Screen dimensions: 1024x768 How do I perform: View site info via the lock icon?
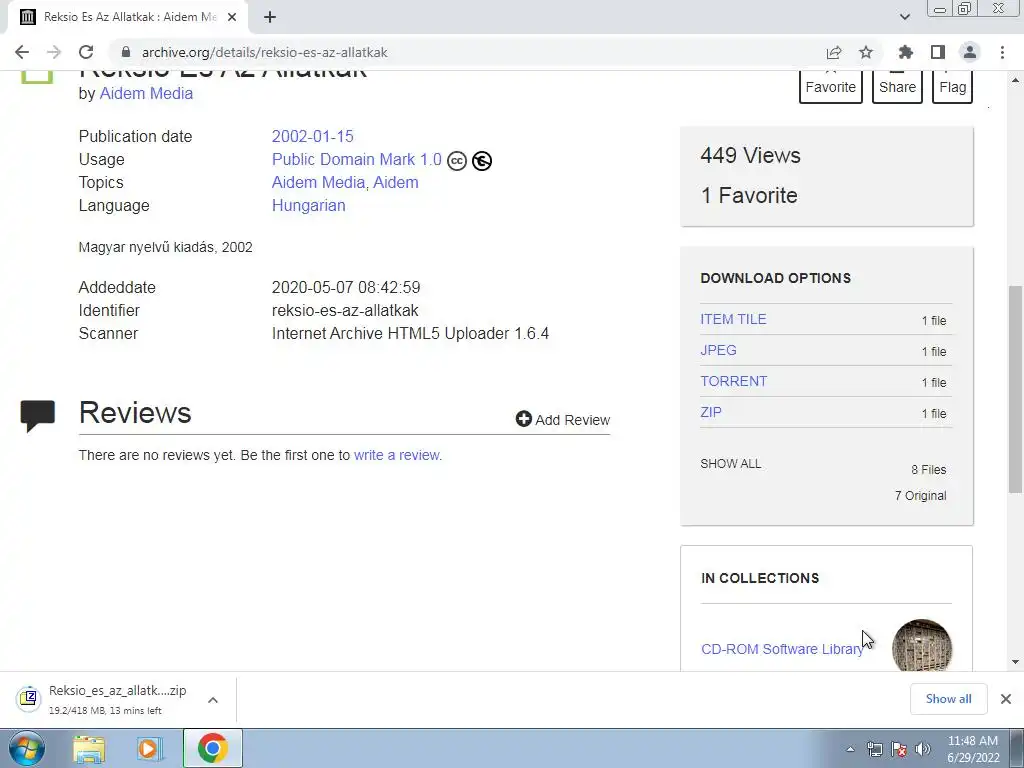point(126,52)
